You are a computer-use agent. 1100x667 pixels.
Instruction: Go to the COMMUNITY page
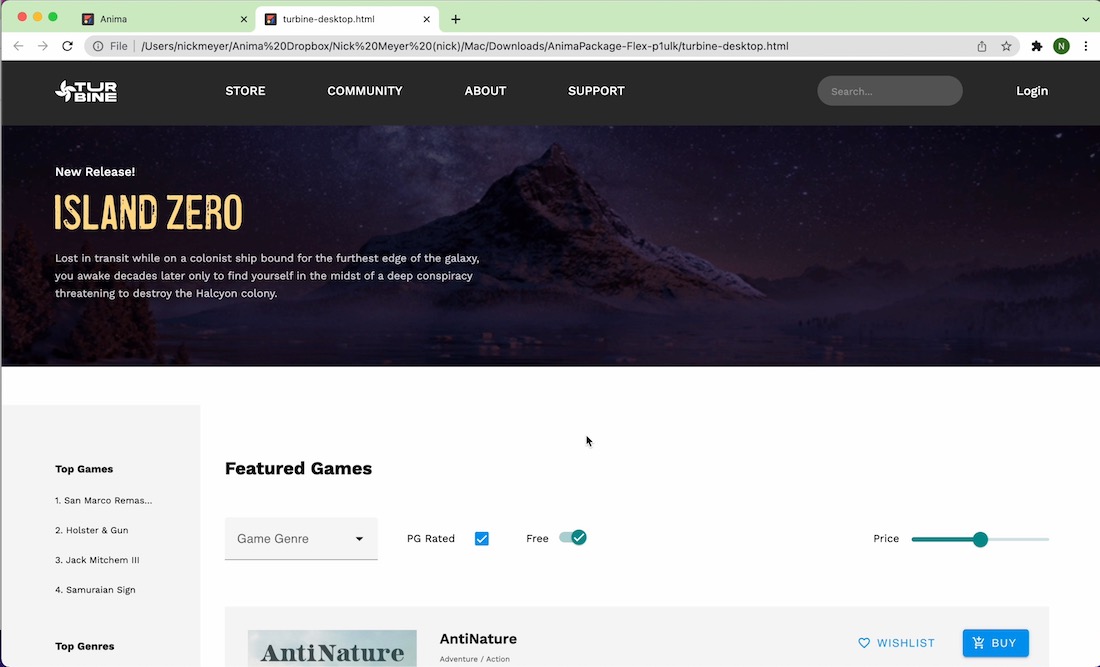click(x=365, y=91)
